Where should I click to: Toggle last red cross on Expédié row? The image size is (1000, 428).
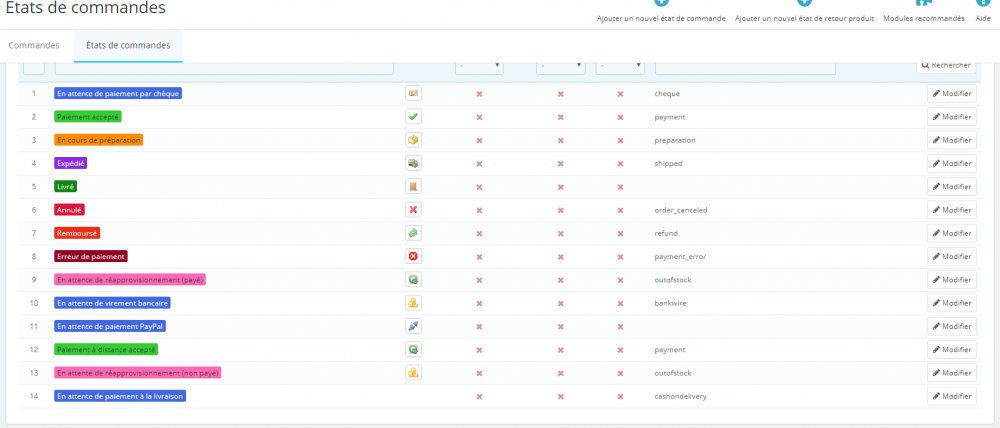pos(620,164)
